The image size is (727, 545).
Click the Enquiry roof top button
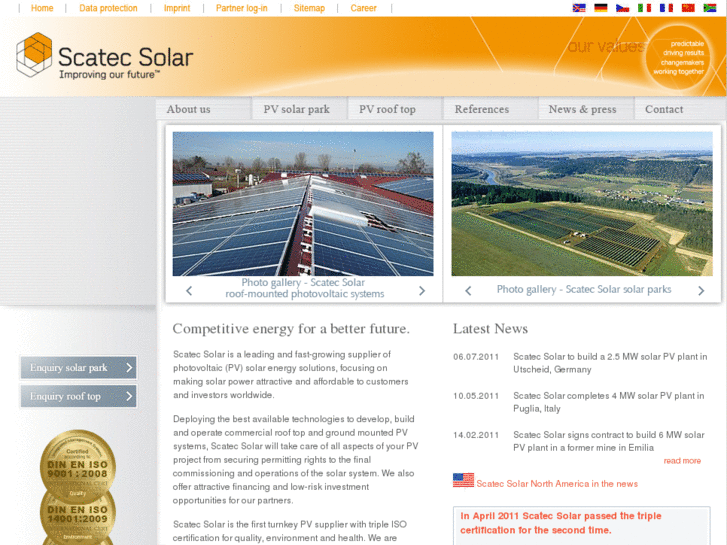click(78, 397)
